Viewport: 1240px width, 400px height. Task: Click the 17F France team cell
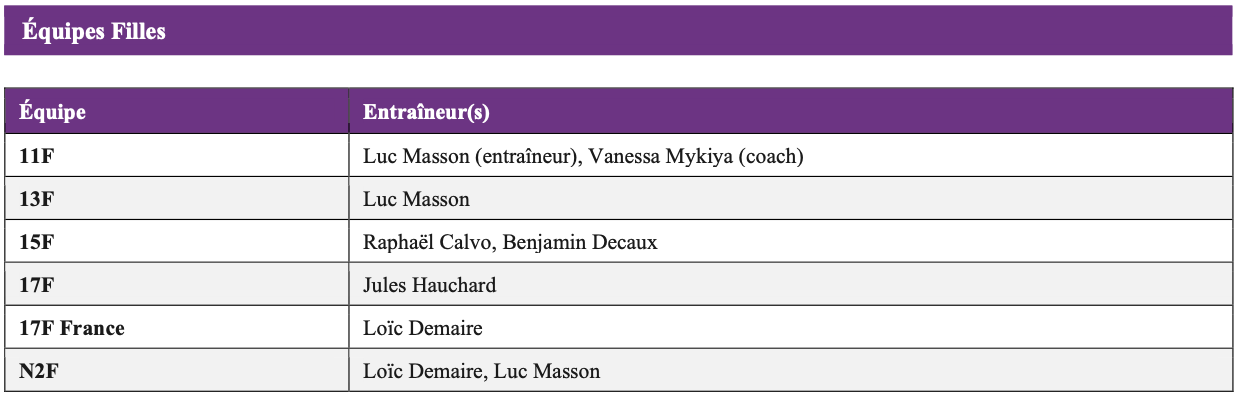pos(177,328)
